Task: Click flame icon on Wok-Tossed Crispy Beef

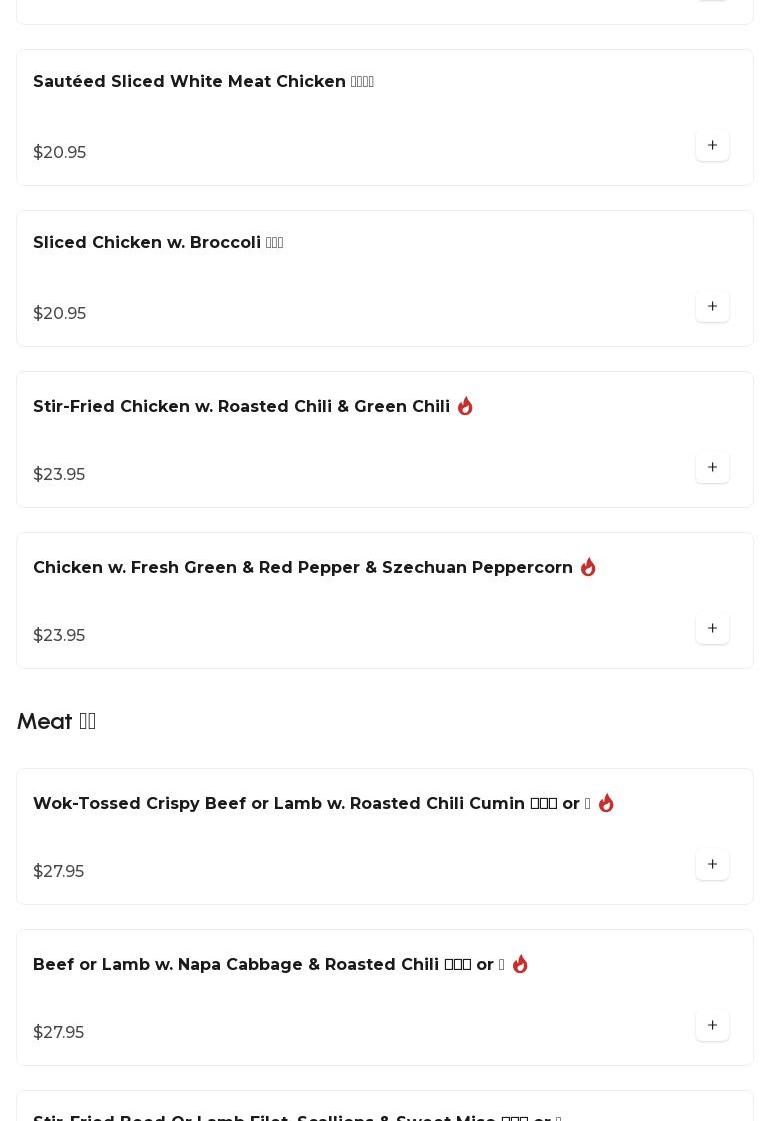Action: click(606, 803)
